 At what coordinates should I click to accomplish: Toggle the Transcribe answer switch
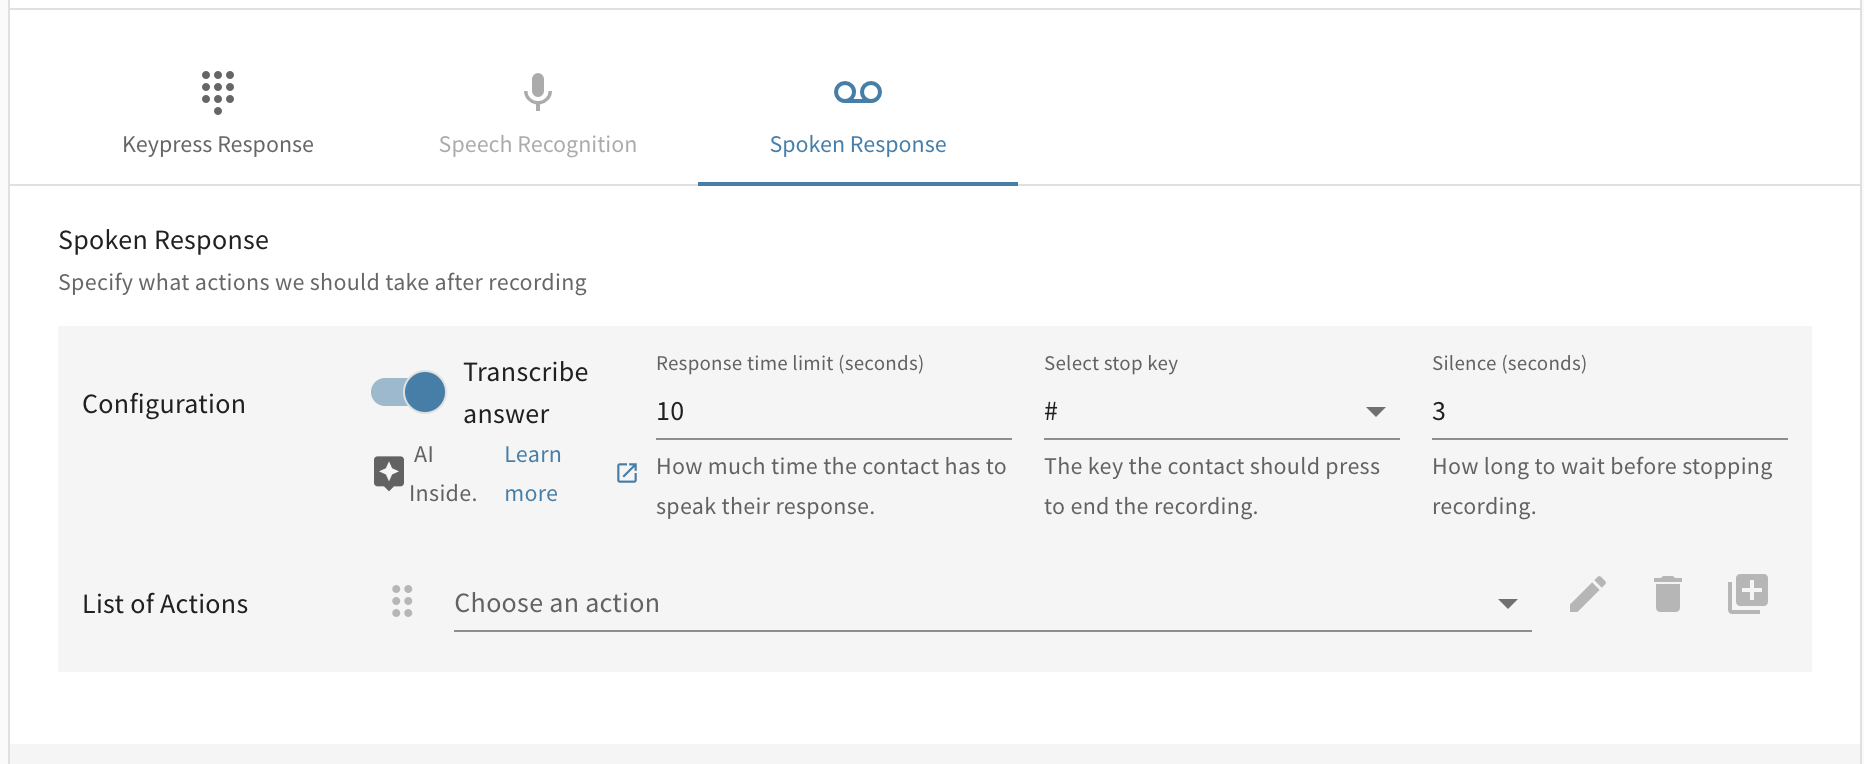click(x=408, y=392)
